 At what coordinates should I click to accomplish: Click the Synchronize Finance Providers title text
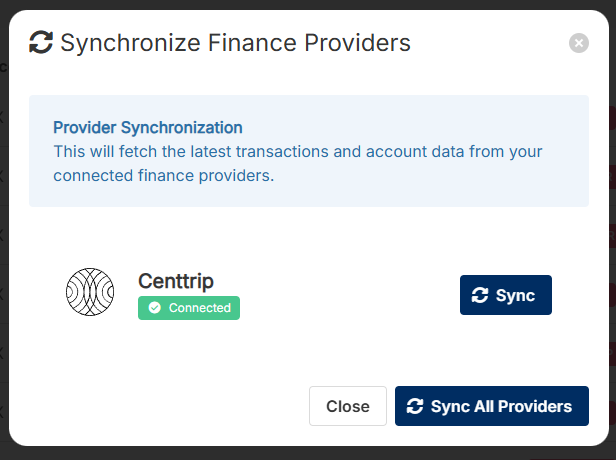[x=235, y=42]
